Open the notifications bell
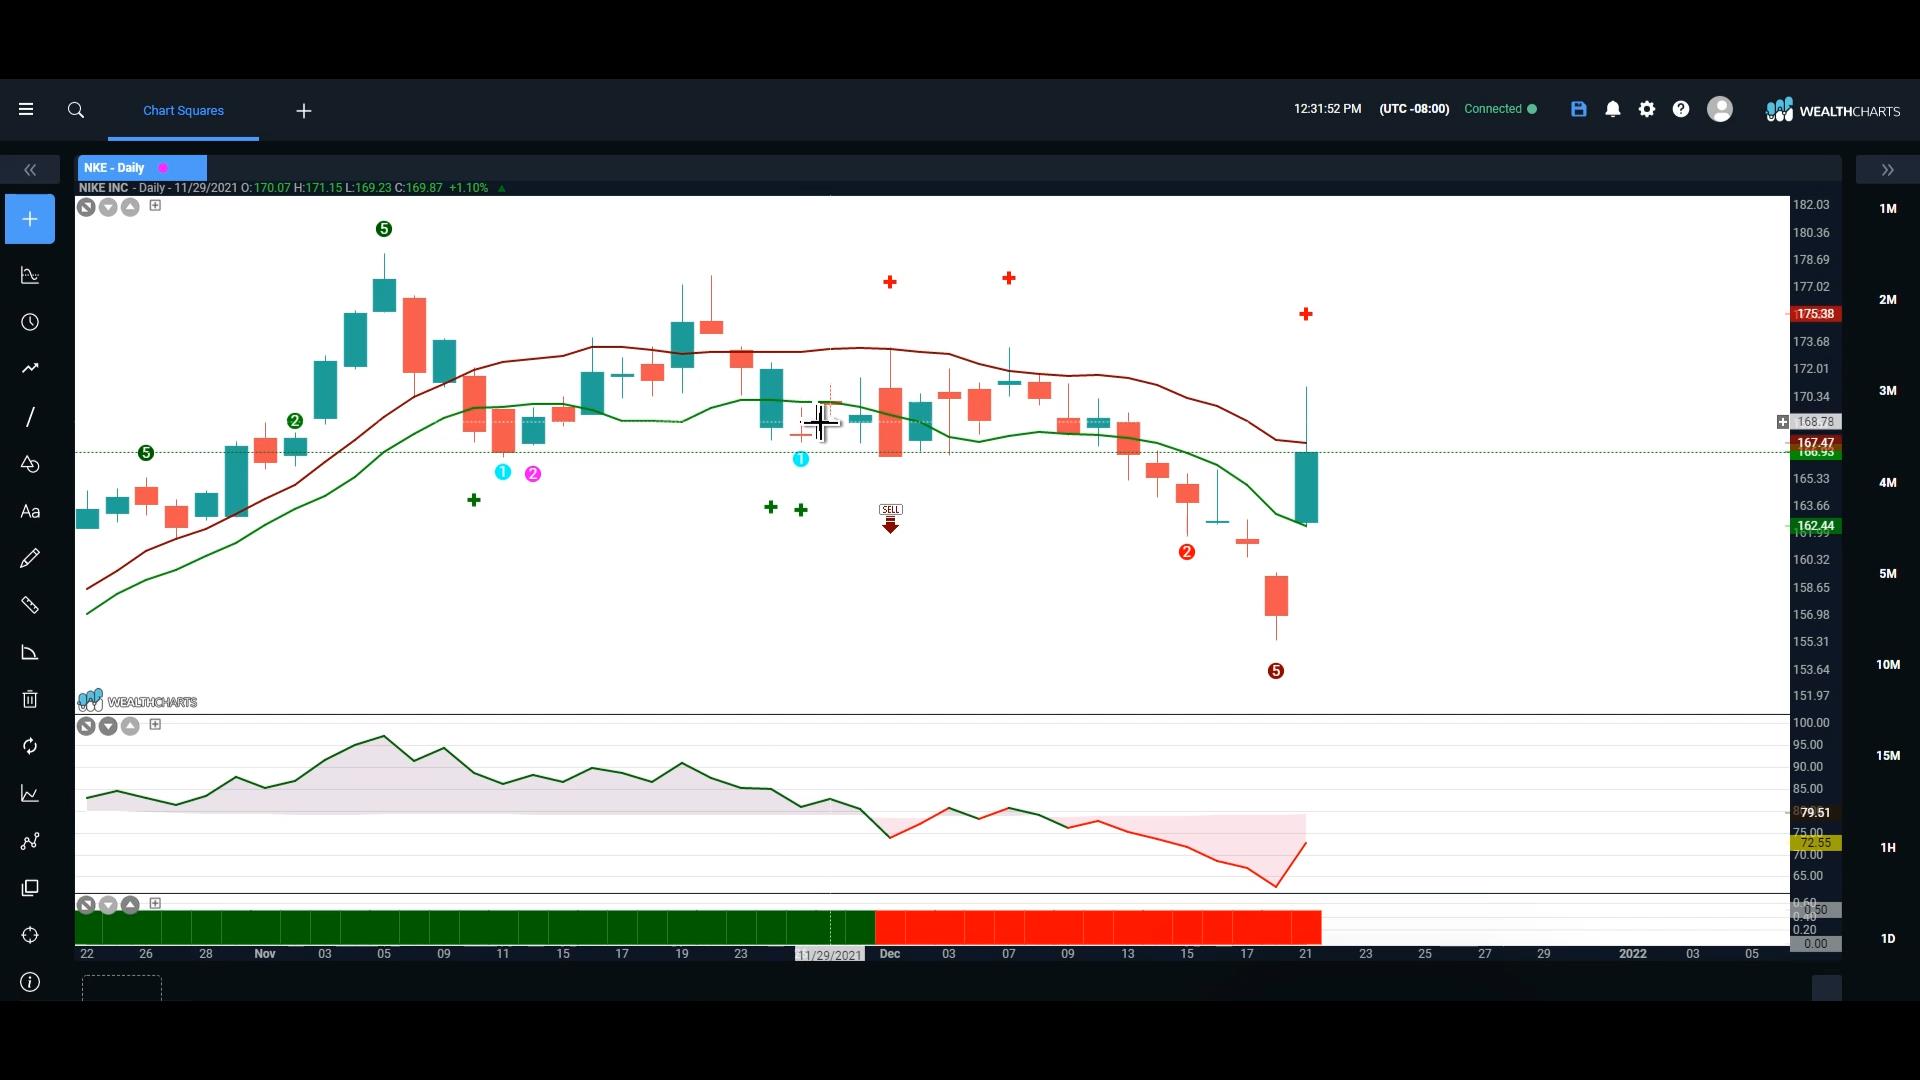Viewport: 1920px width, 1080px height. point(1613,109)
